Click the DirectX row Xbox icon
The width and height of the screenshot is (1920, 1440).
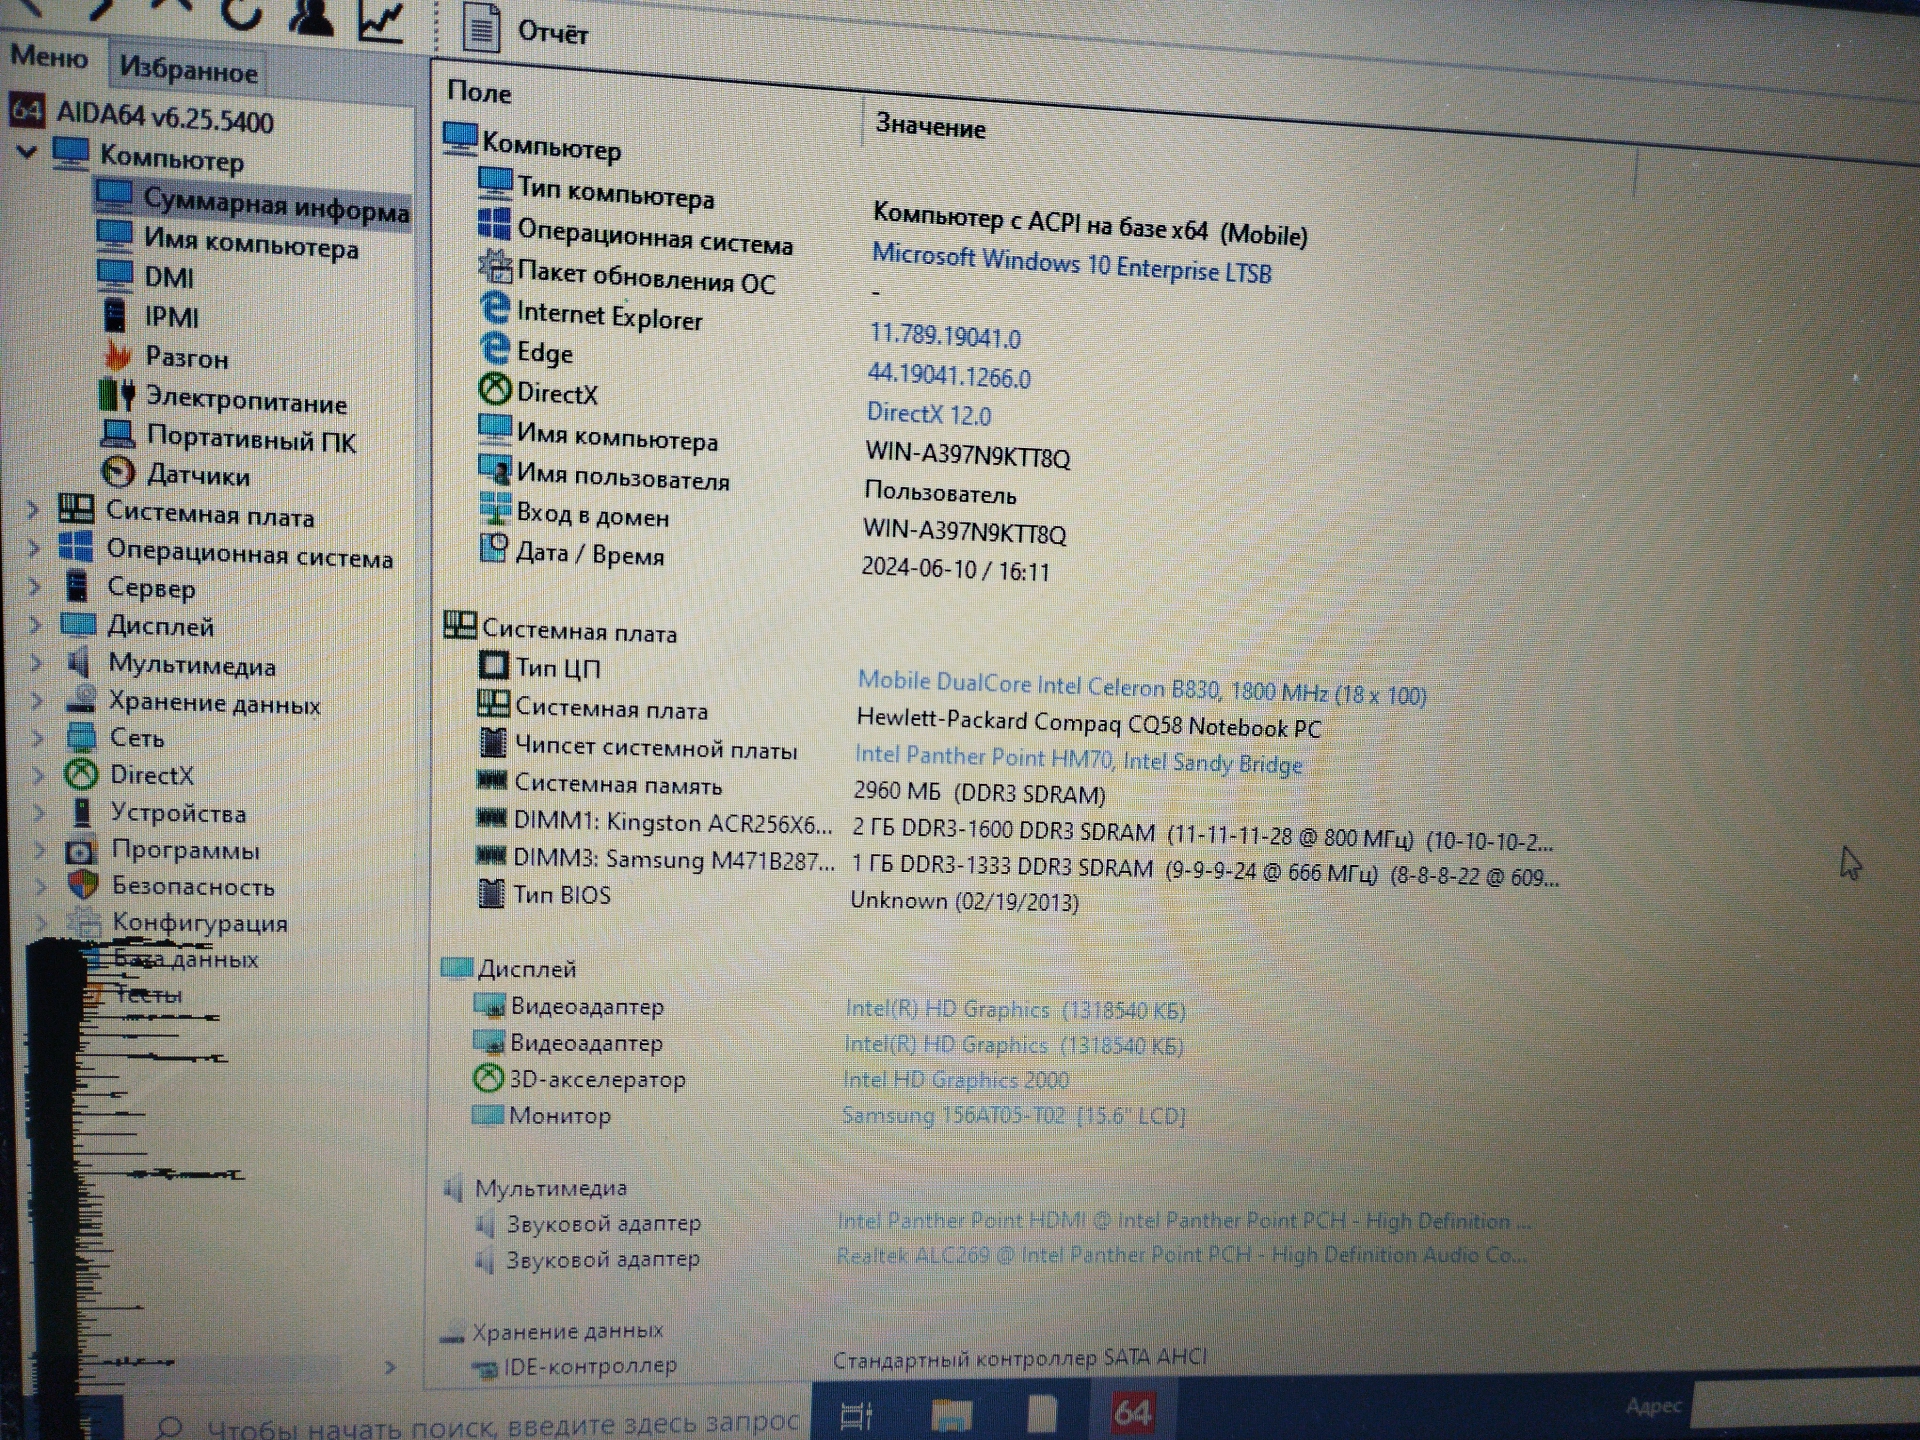coord(494,389)
